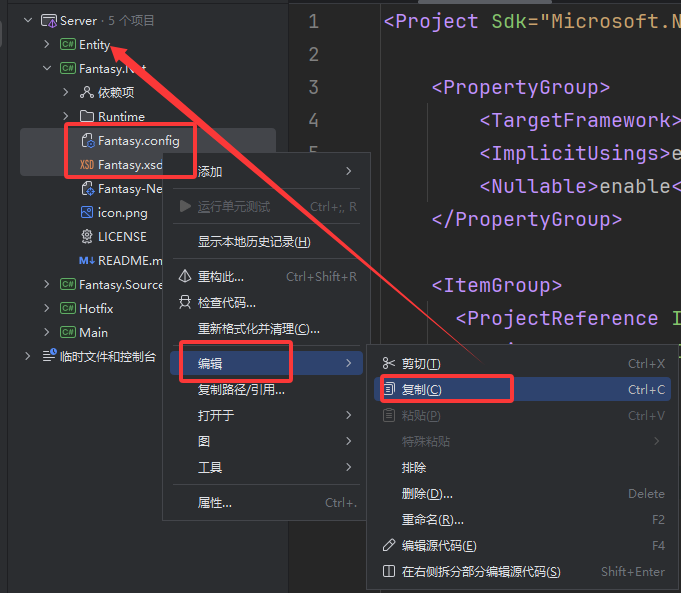Select the Fantasy.config file in tree
This screenshot has width=681, height=593.
click(x=138, y=140)
